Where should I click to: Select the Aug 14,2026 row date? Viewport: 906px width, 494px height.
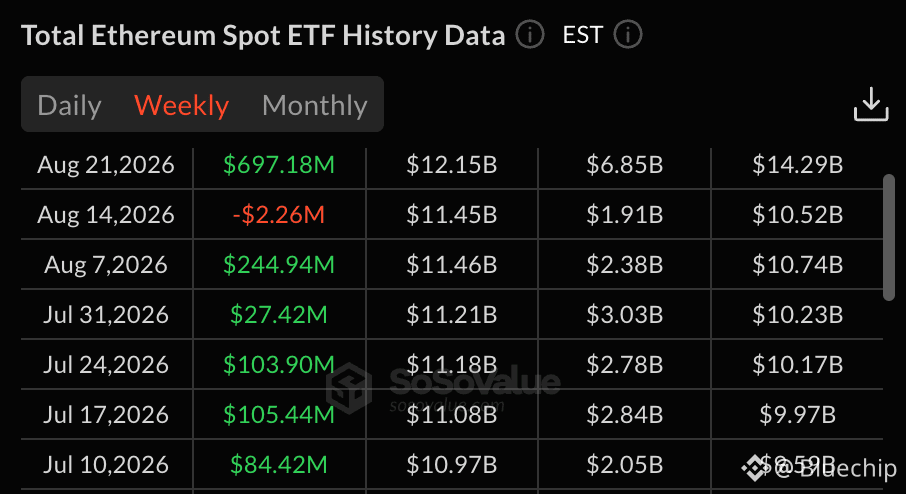coord(106,215)
